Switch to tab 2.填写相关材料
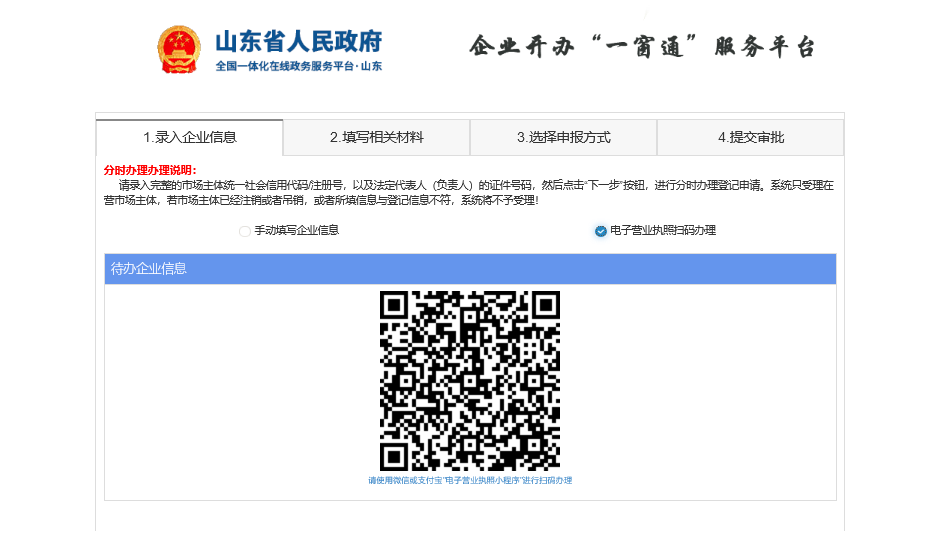This screenshot has height=537, width=951. (377, 137)
